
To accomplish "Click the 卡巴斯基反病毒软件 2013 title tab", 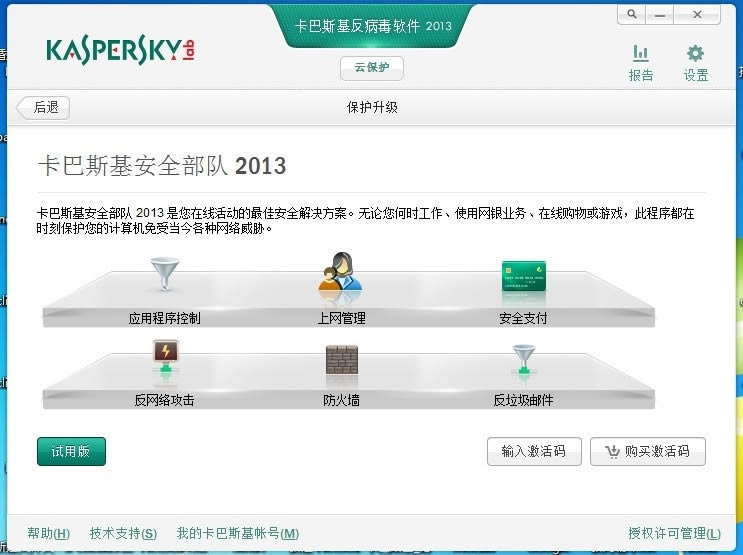I will click(x=373, y=26).
